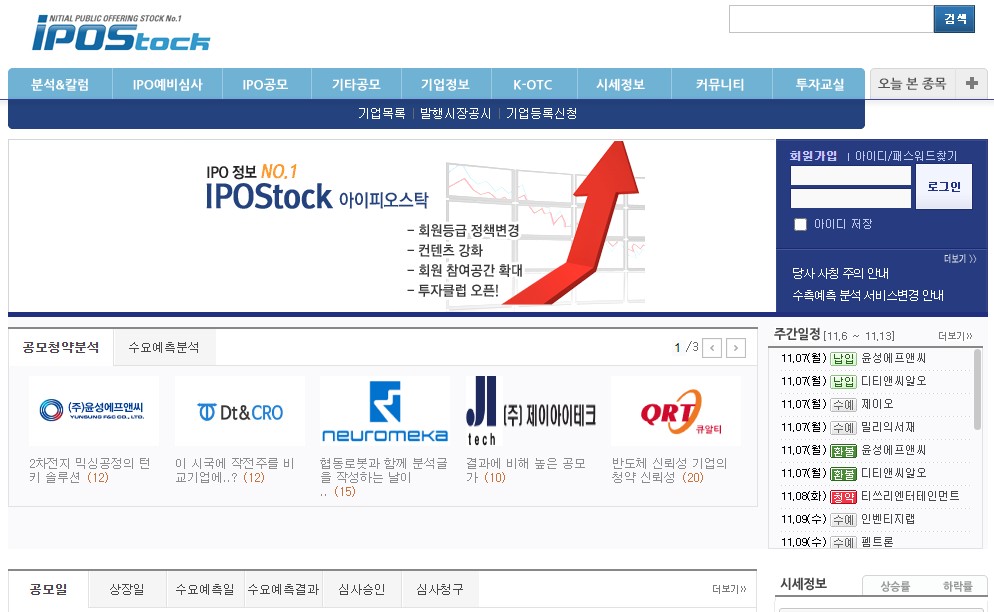The width and height of the screenshot is (994, 612).
Task: Open the Dt&CRO logo card
Action: click(x=240, y=410)
